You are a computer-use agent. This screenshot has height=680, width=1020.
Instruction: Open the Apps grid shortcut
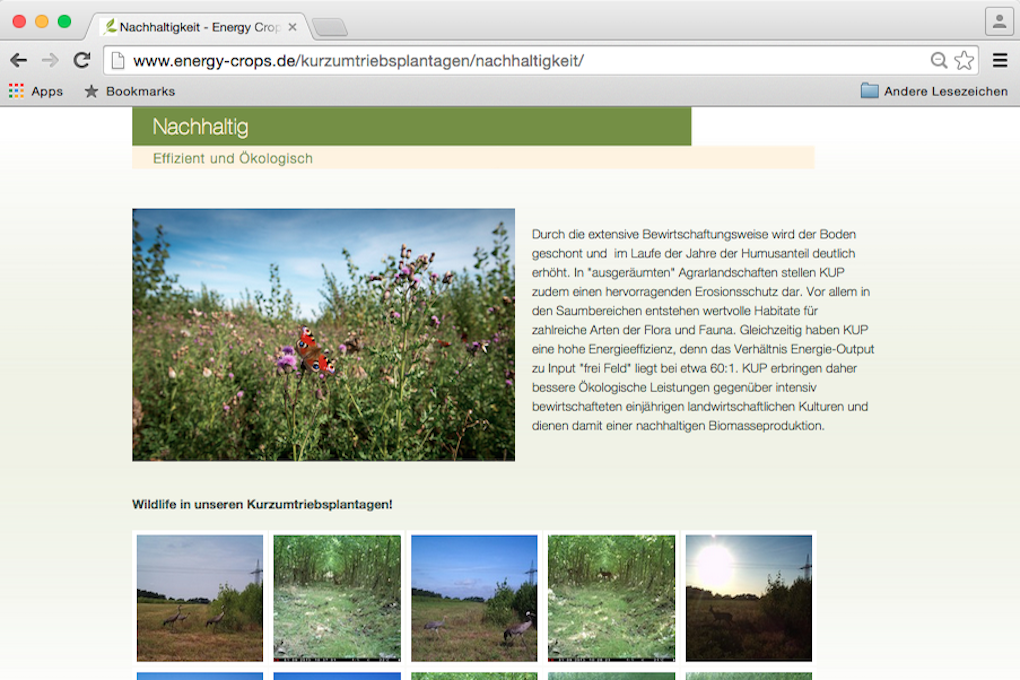coord(36,91)
